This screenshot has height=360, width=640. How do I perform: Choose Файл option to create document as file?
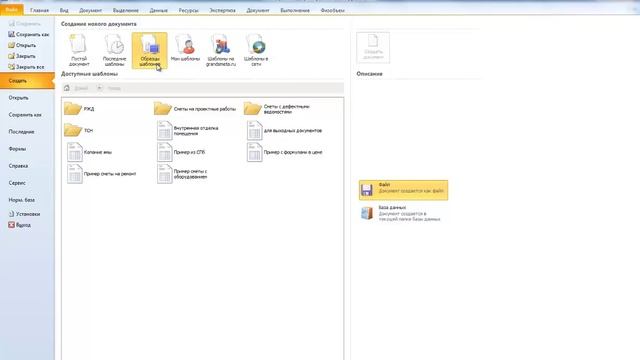click(x=403, y=190)
